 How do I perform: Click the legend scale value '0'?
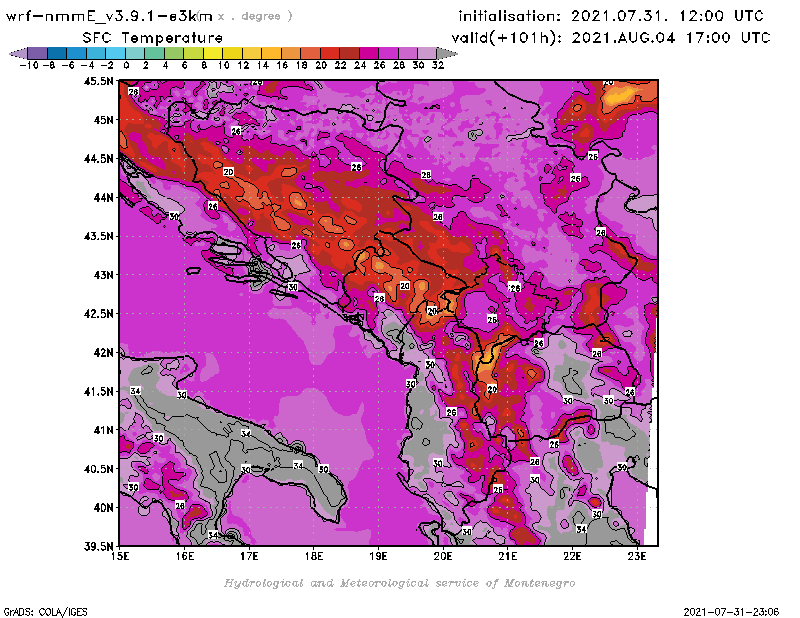[x=126, y=65]
